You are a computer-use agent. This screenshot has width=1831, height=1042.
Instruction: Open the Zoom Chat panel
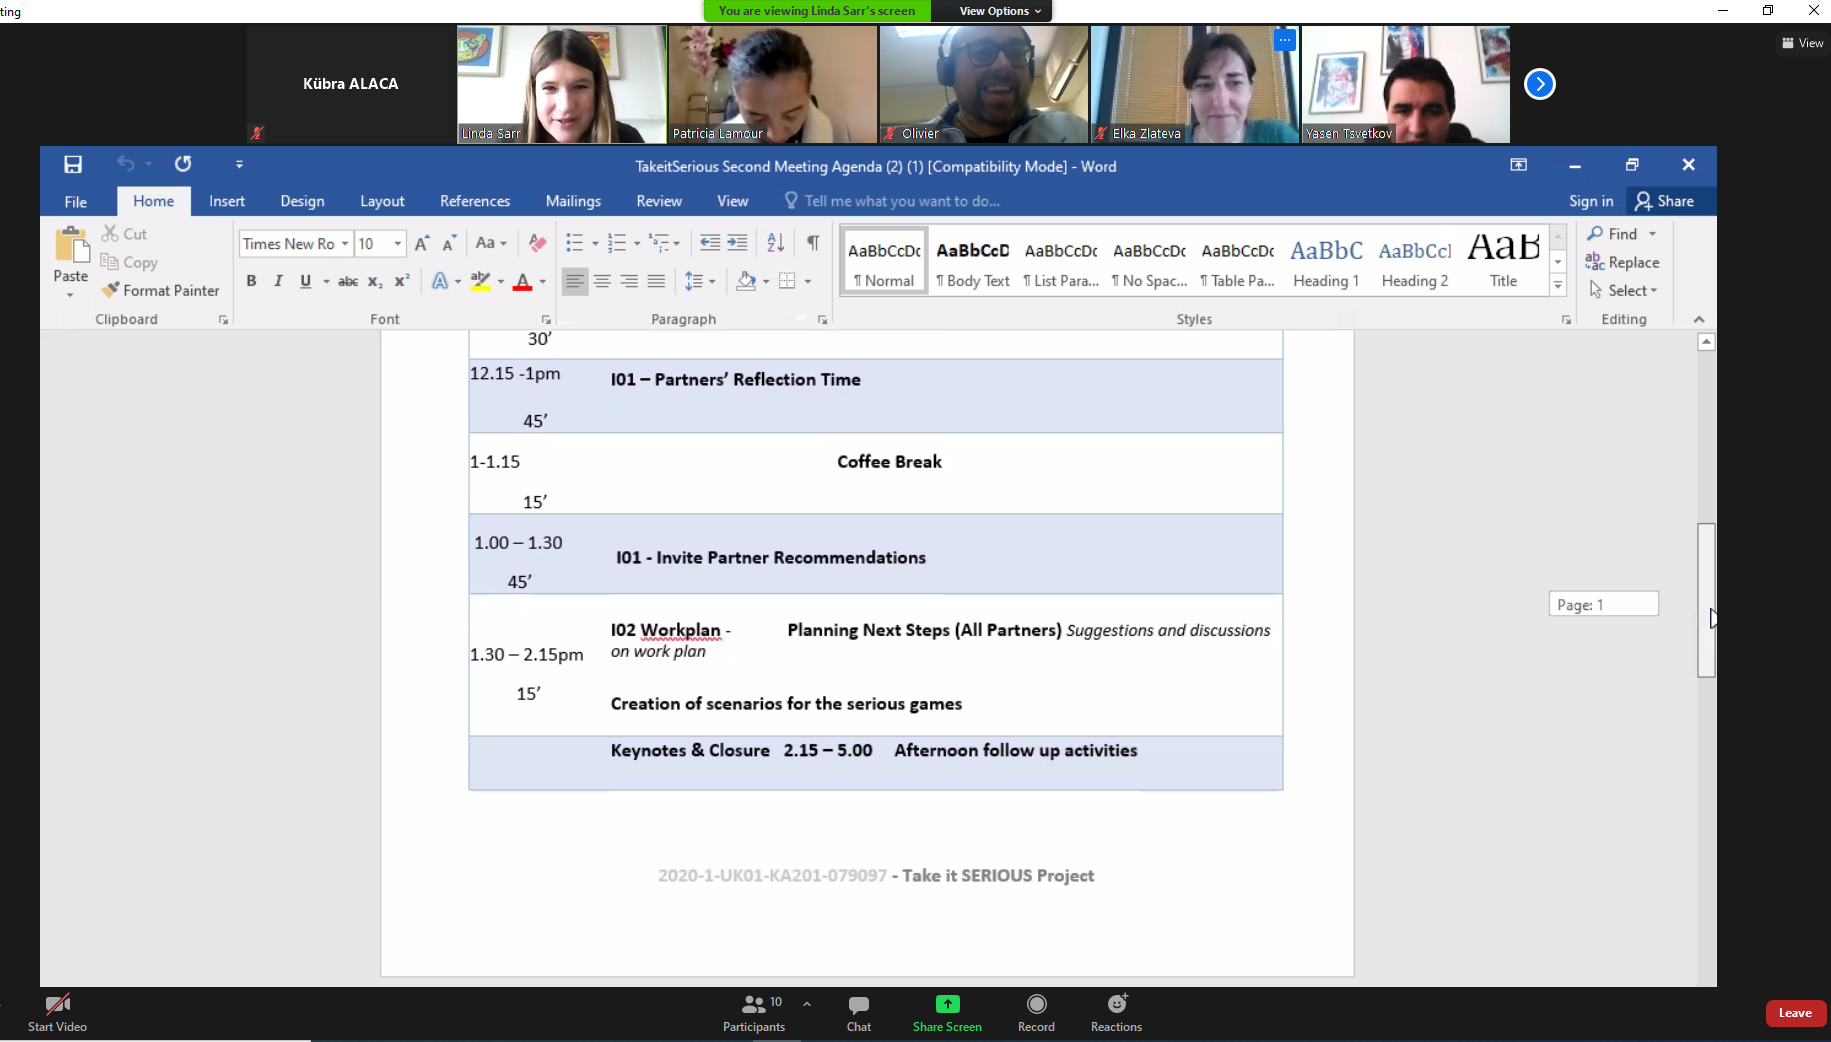tap(858, 1012)
